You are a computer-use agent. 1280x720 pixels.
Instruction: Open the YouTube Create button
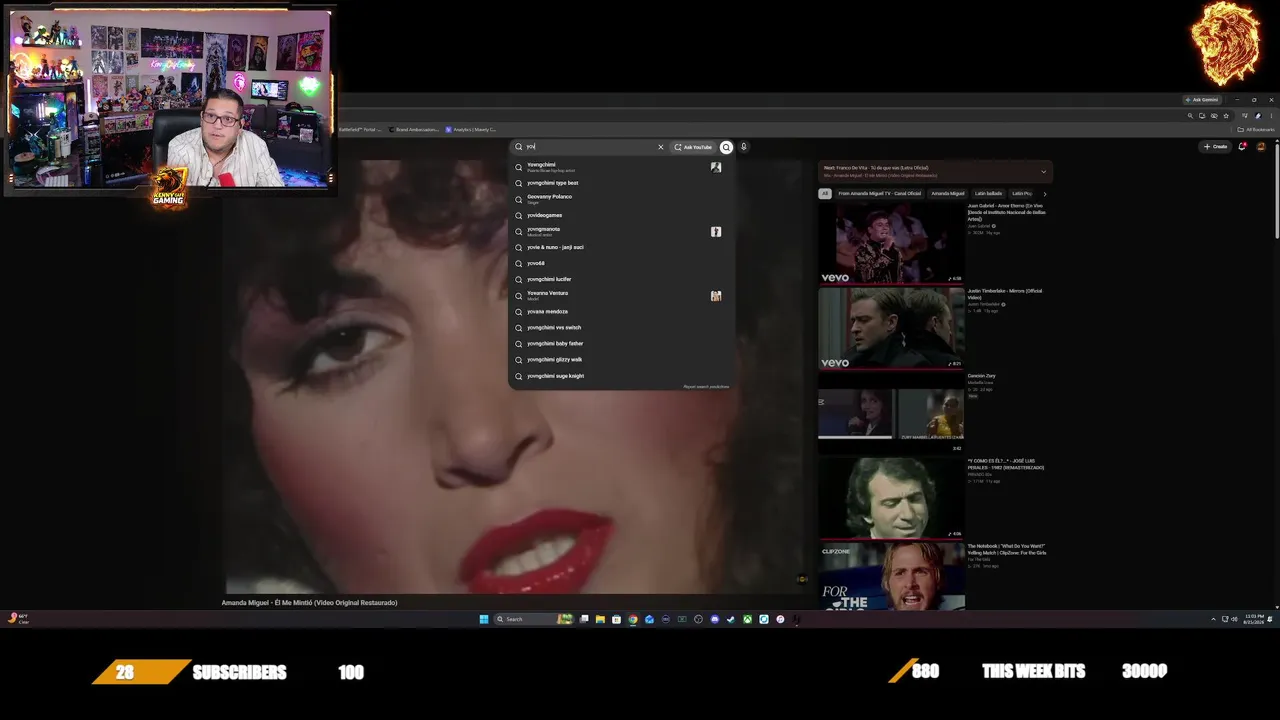pyautogui.click(x=1215, y=147)
